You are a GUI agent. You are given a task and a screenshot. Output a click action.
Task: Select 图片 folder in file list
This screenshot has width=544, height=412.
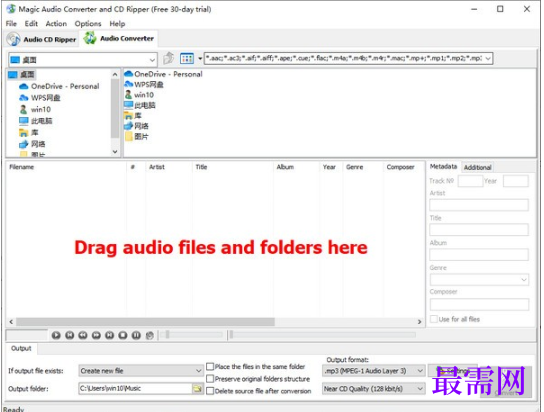point(136,136)
